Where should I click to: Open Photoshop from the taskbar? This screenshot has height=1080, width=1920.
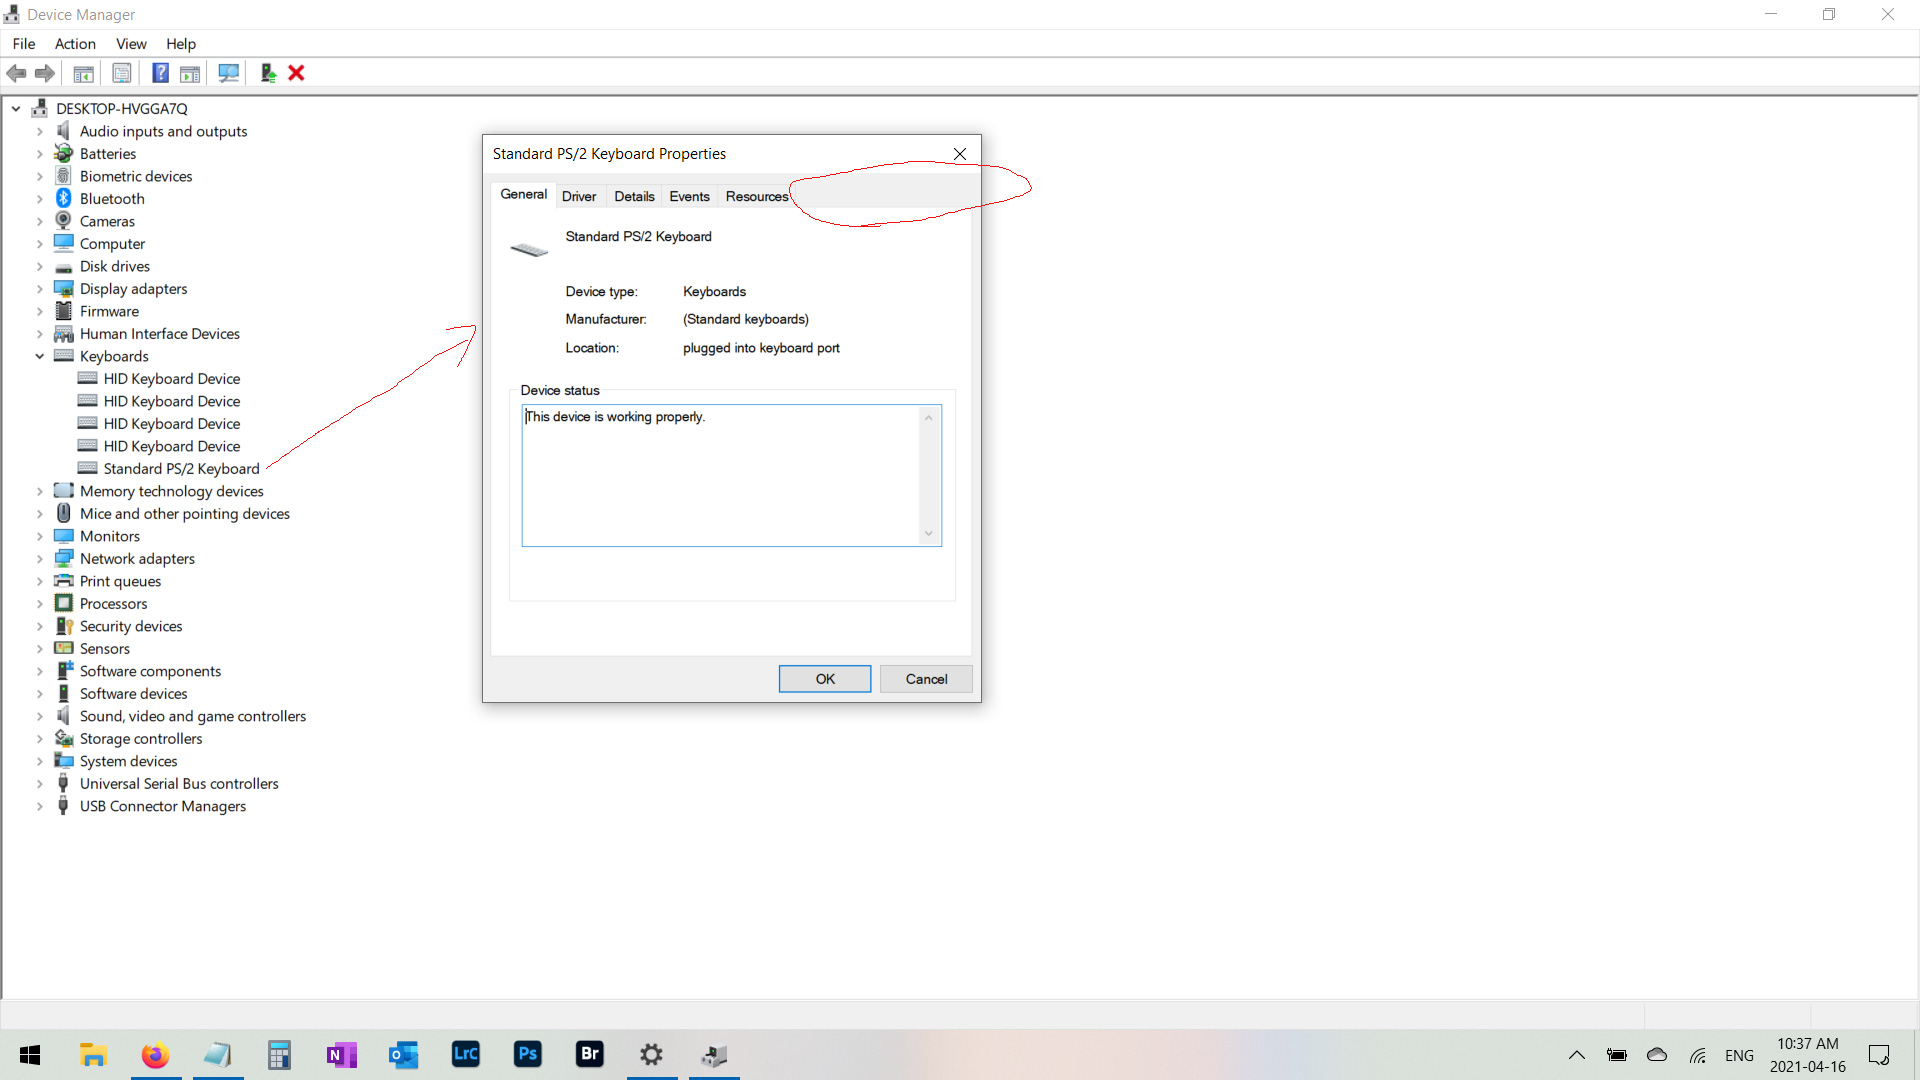pos(528,1054)
